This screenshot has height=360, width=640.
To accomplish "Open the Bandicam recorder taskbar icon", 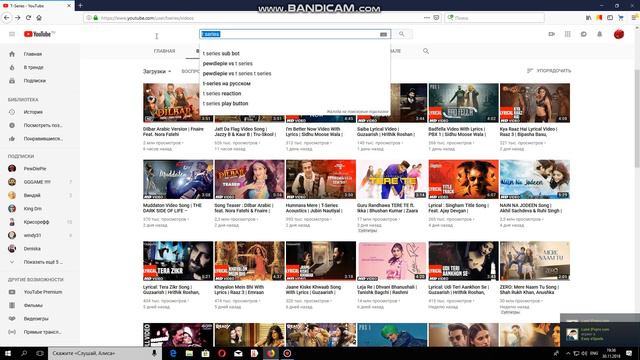I will click(287, 353).
